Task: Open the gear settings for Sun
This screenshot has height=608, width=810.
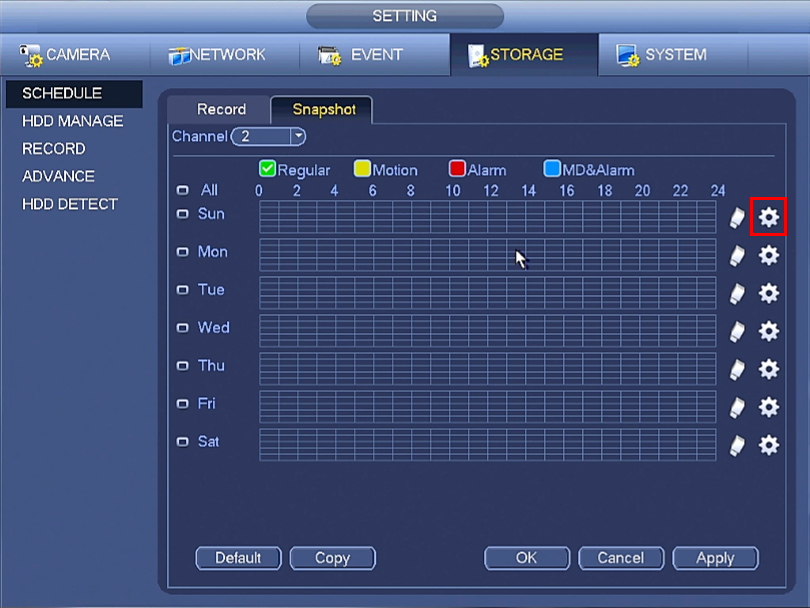Action: point(769,217)
